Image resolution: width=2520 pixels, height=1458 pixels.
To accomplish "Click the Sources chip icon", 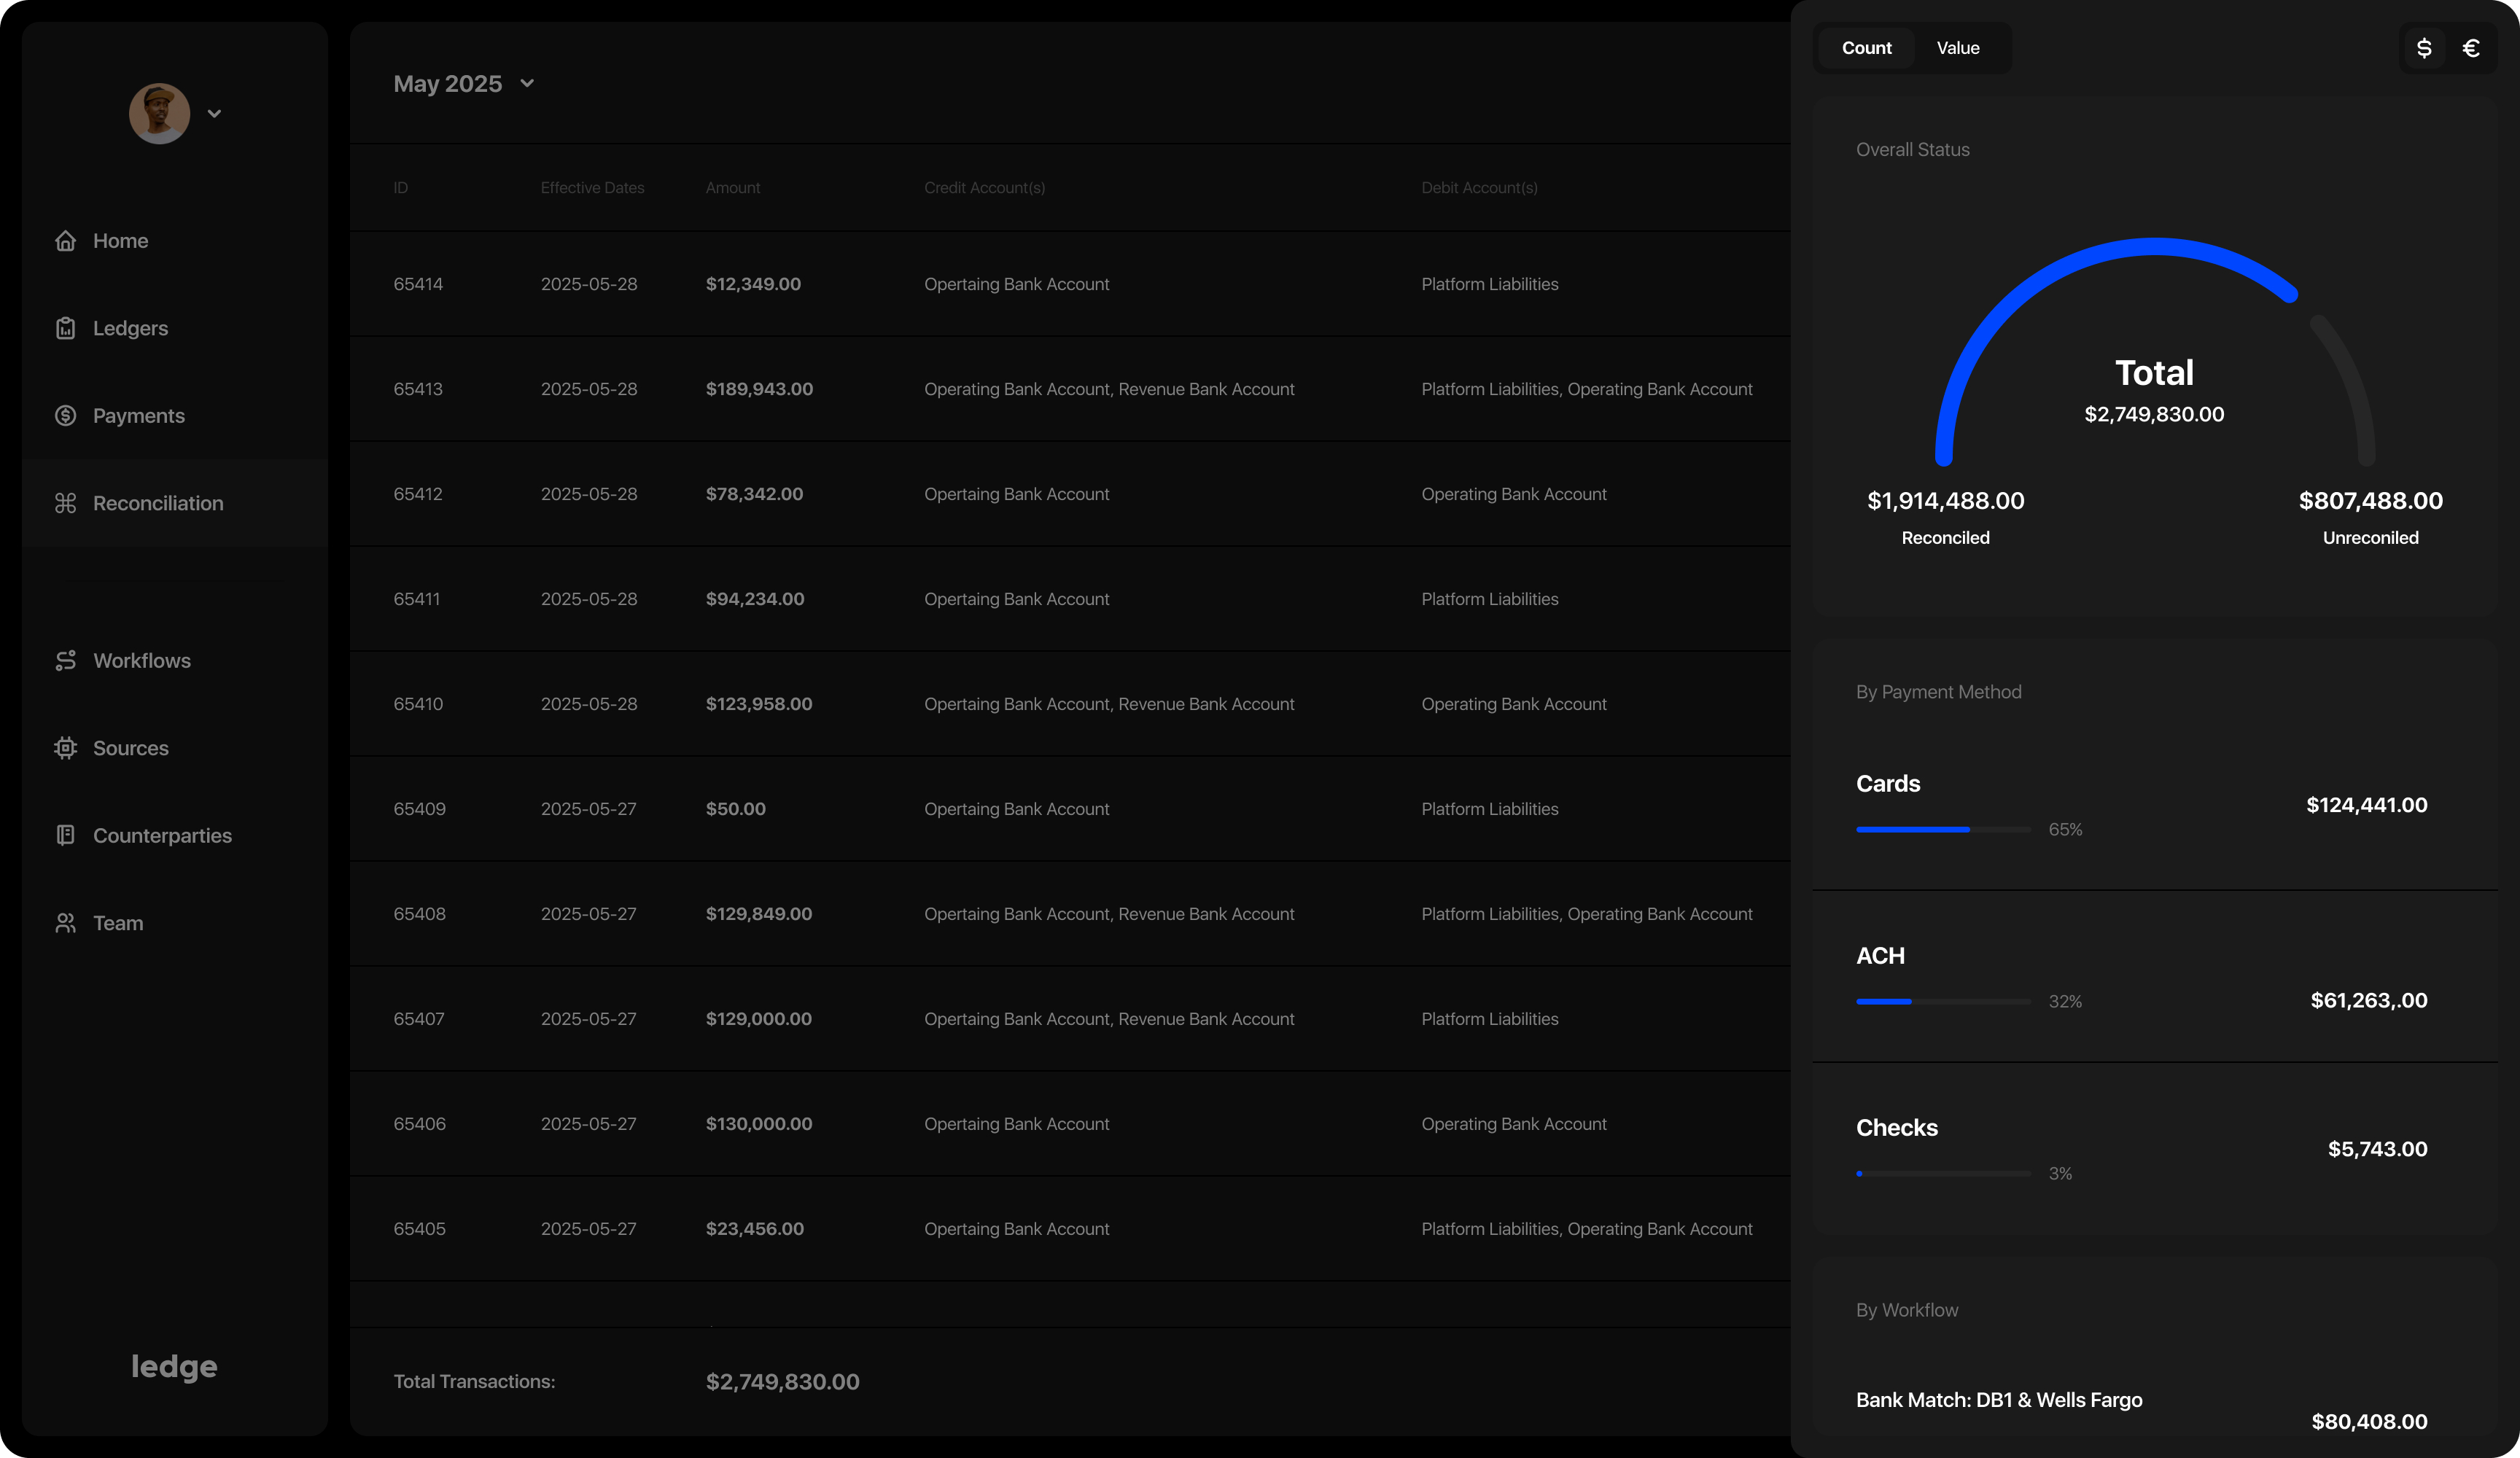I will click(66, 748).
